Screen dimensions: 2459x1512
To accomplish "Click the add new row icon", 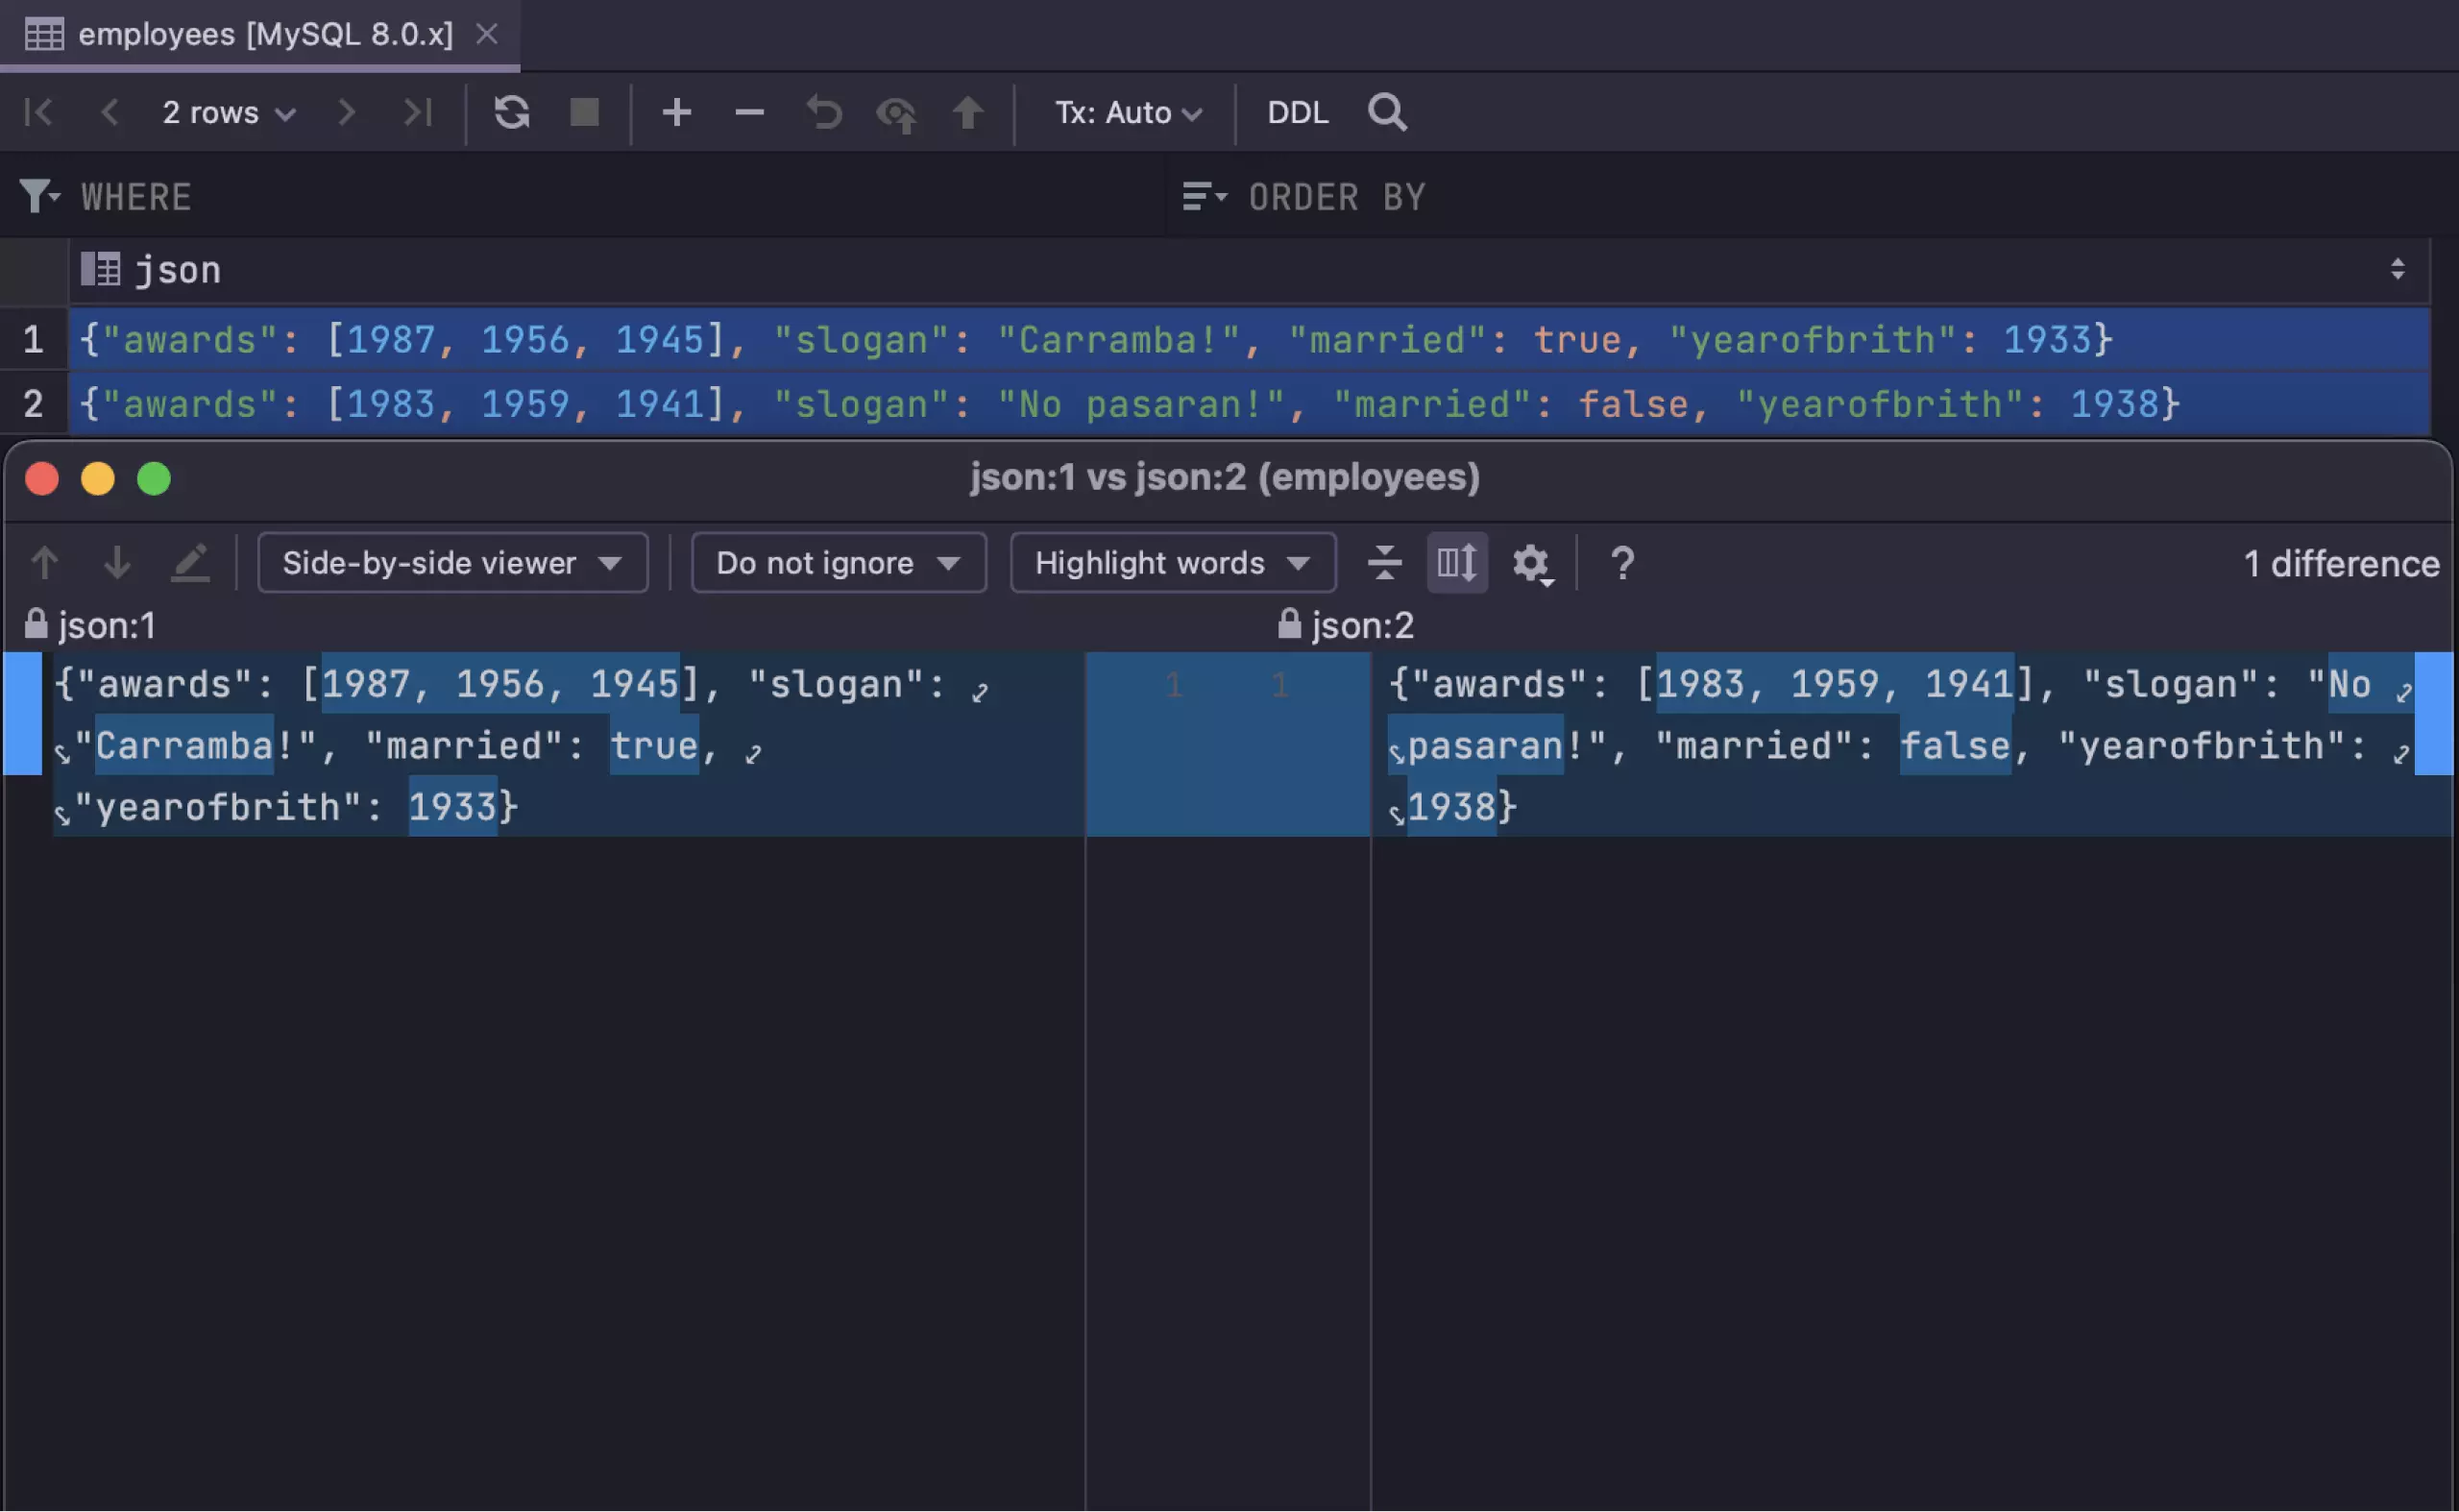I will [x=676, y=110].
